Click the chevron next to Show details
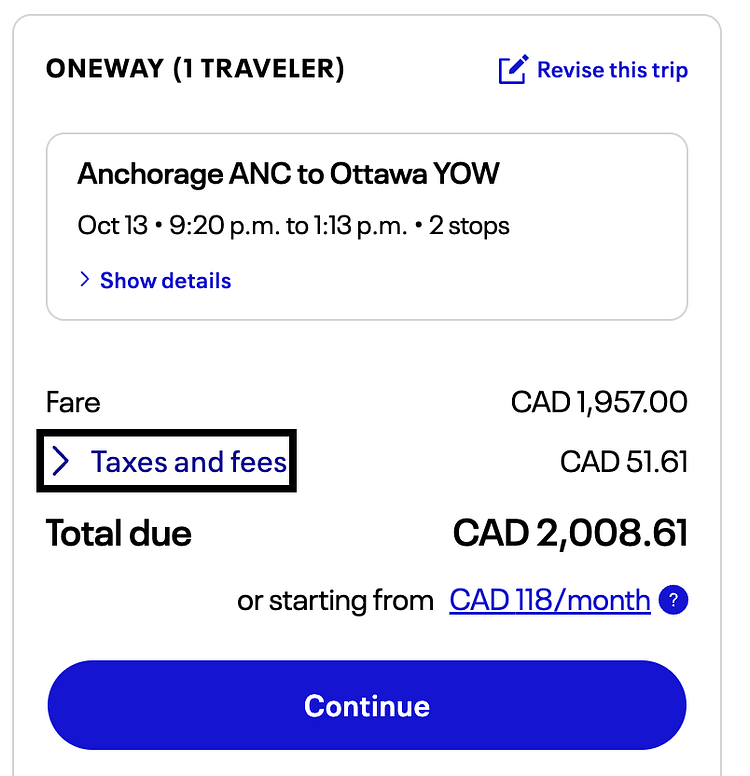The height and width of the screenshot is (776, 750). pos(84,281)
